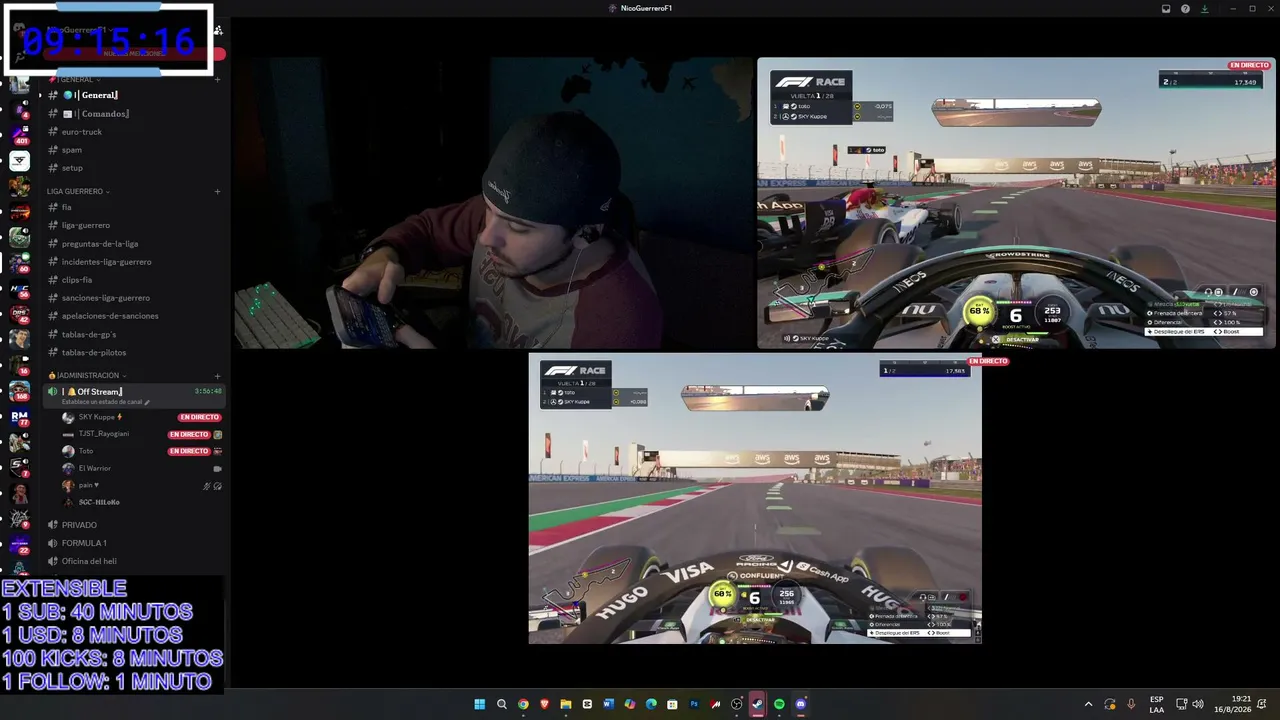
Task: Open the fia channel
Action: pyautogui.click(x=135, y=207)
